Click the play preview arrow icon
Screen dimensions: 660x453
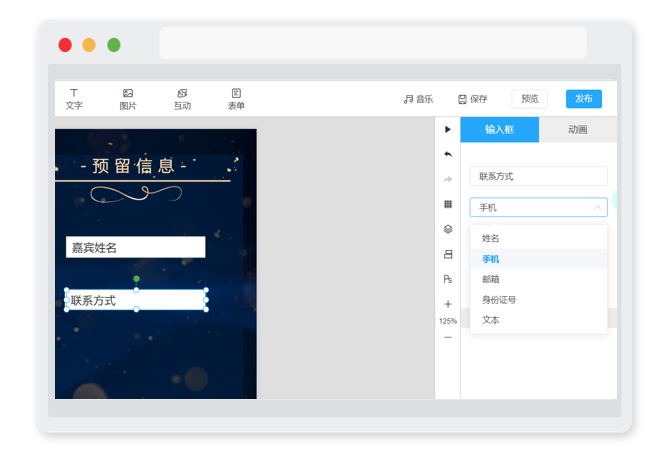(448, 129)
